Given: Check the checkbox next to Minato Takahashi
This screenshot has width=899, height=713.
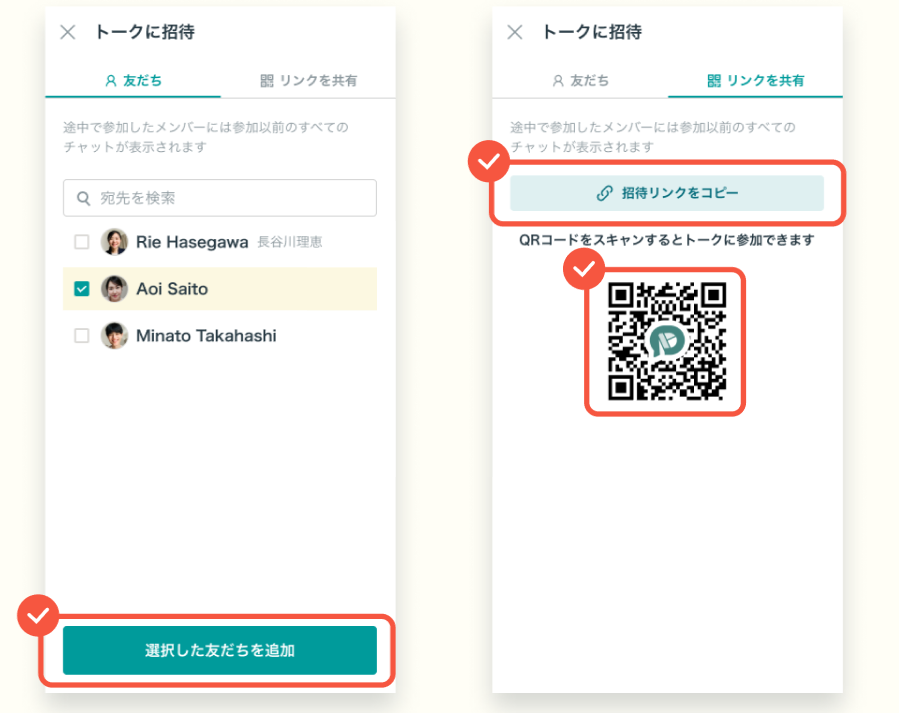Looking at the screenshot, I should (x=83, y=336).
